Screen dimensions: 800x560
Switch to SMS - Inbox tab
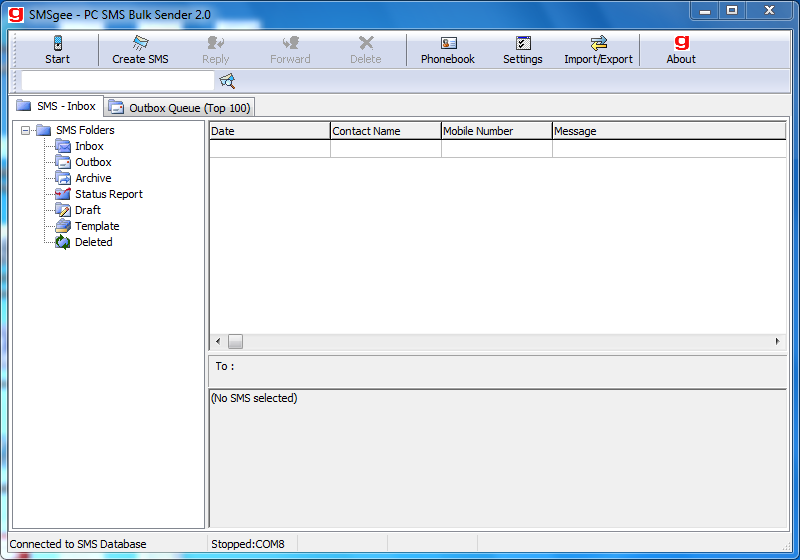pos(57,106)
